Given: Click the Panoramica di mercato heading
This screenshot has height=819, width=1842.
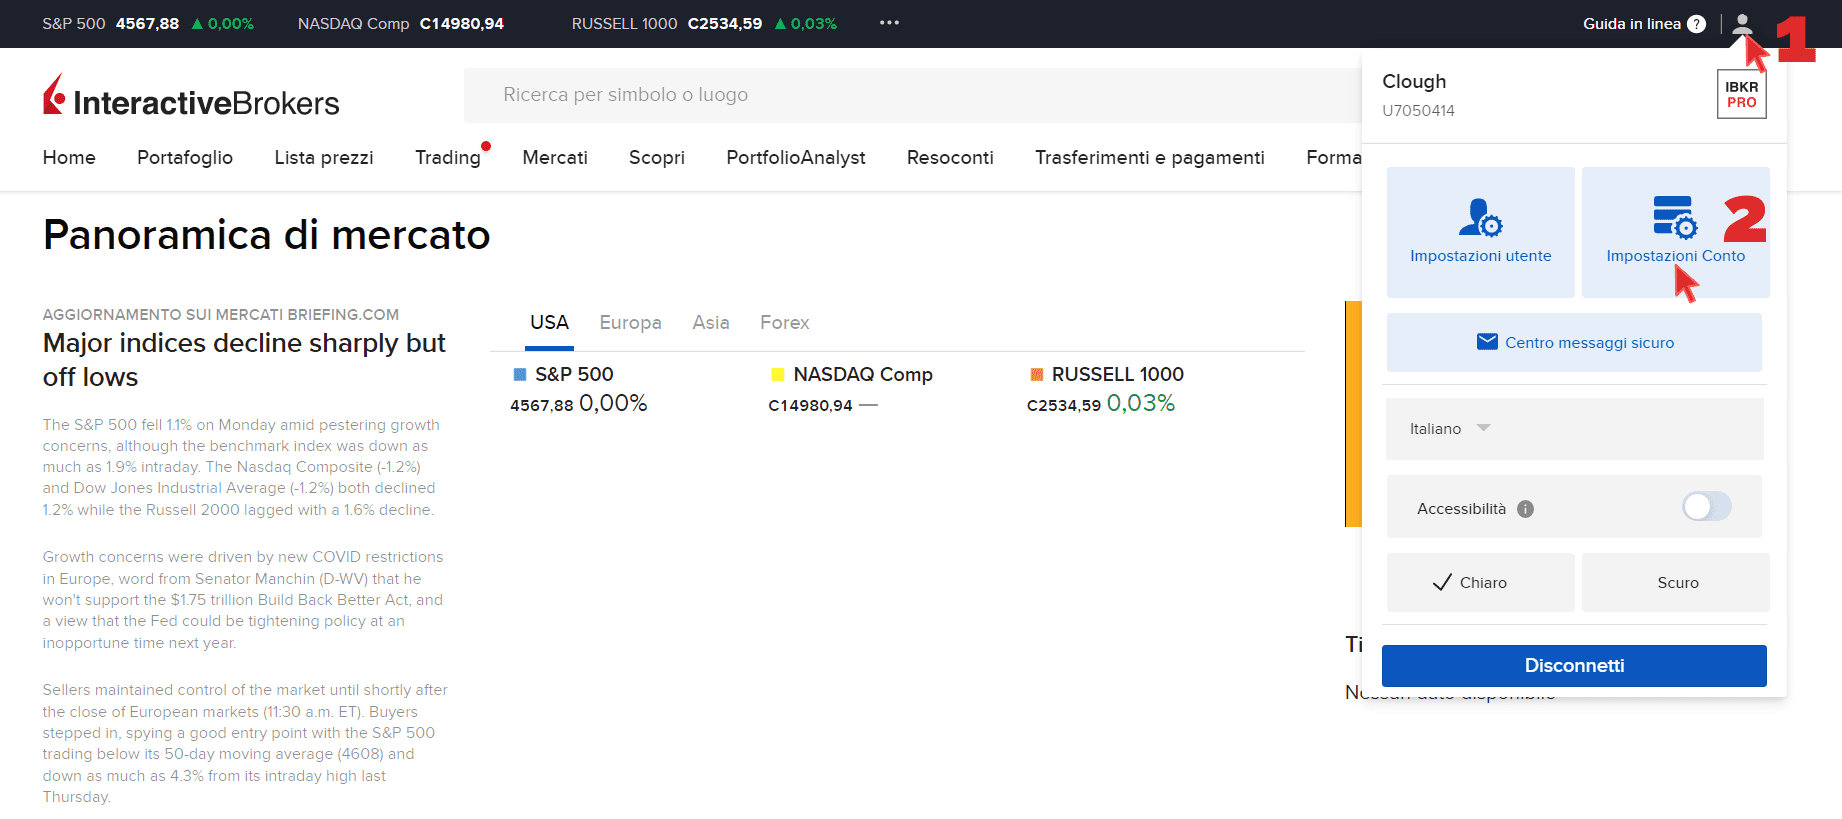Looking at the screenshot, I should [267, 235].
